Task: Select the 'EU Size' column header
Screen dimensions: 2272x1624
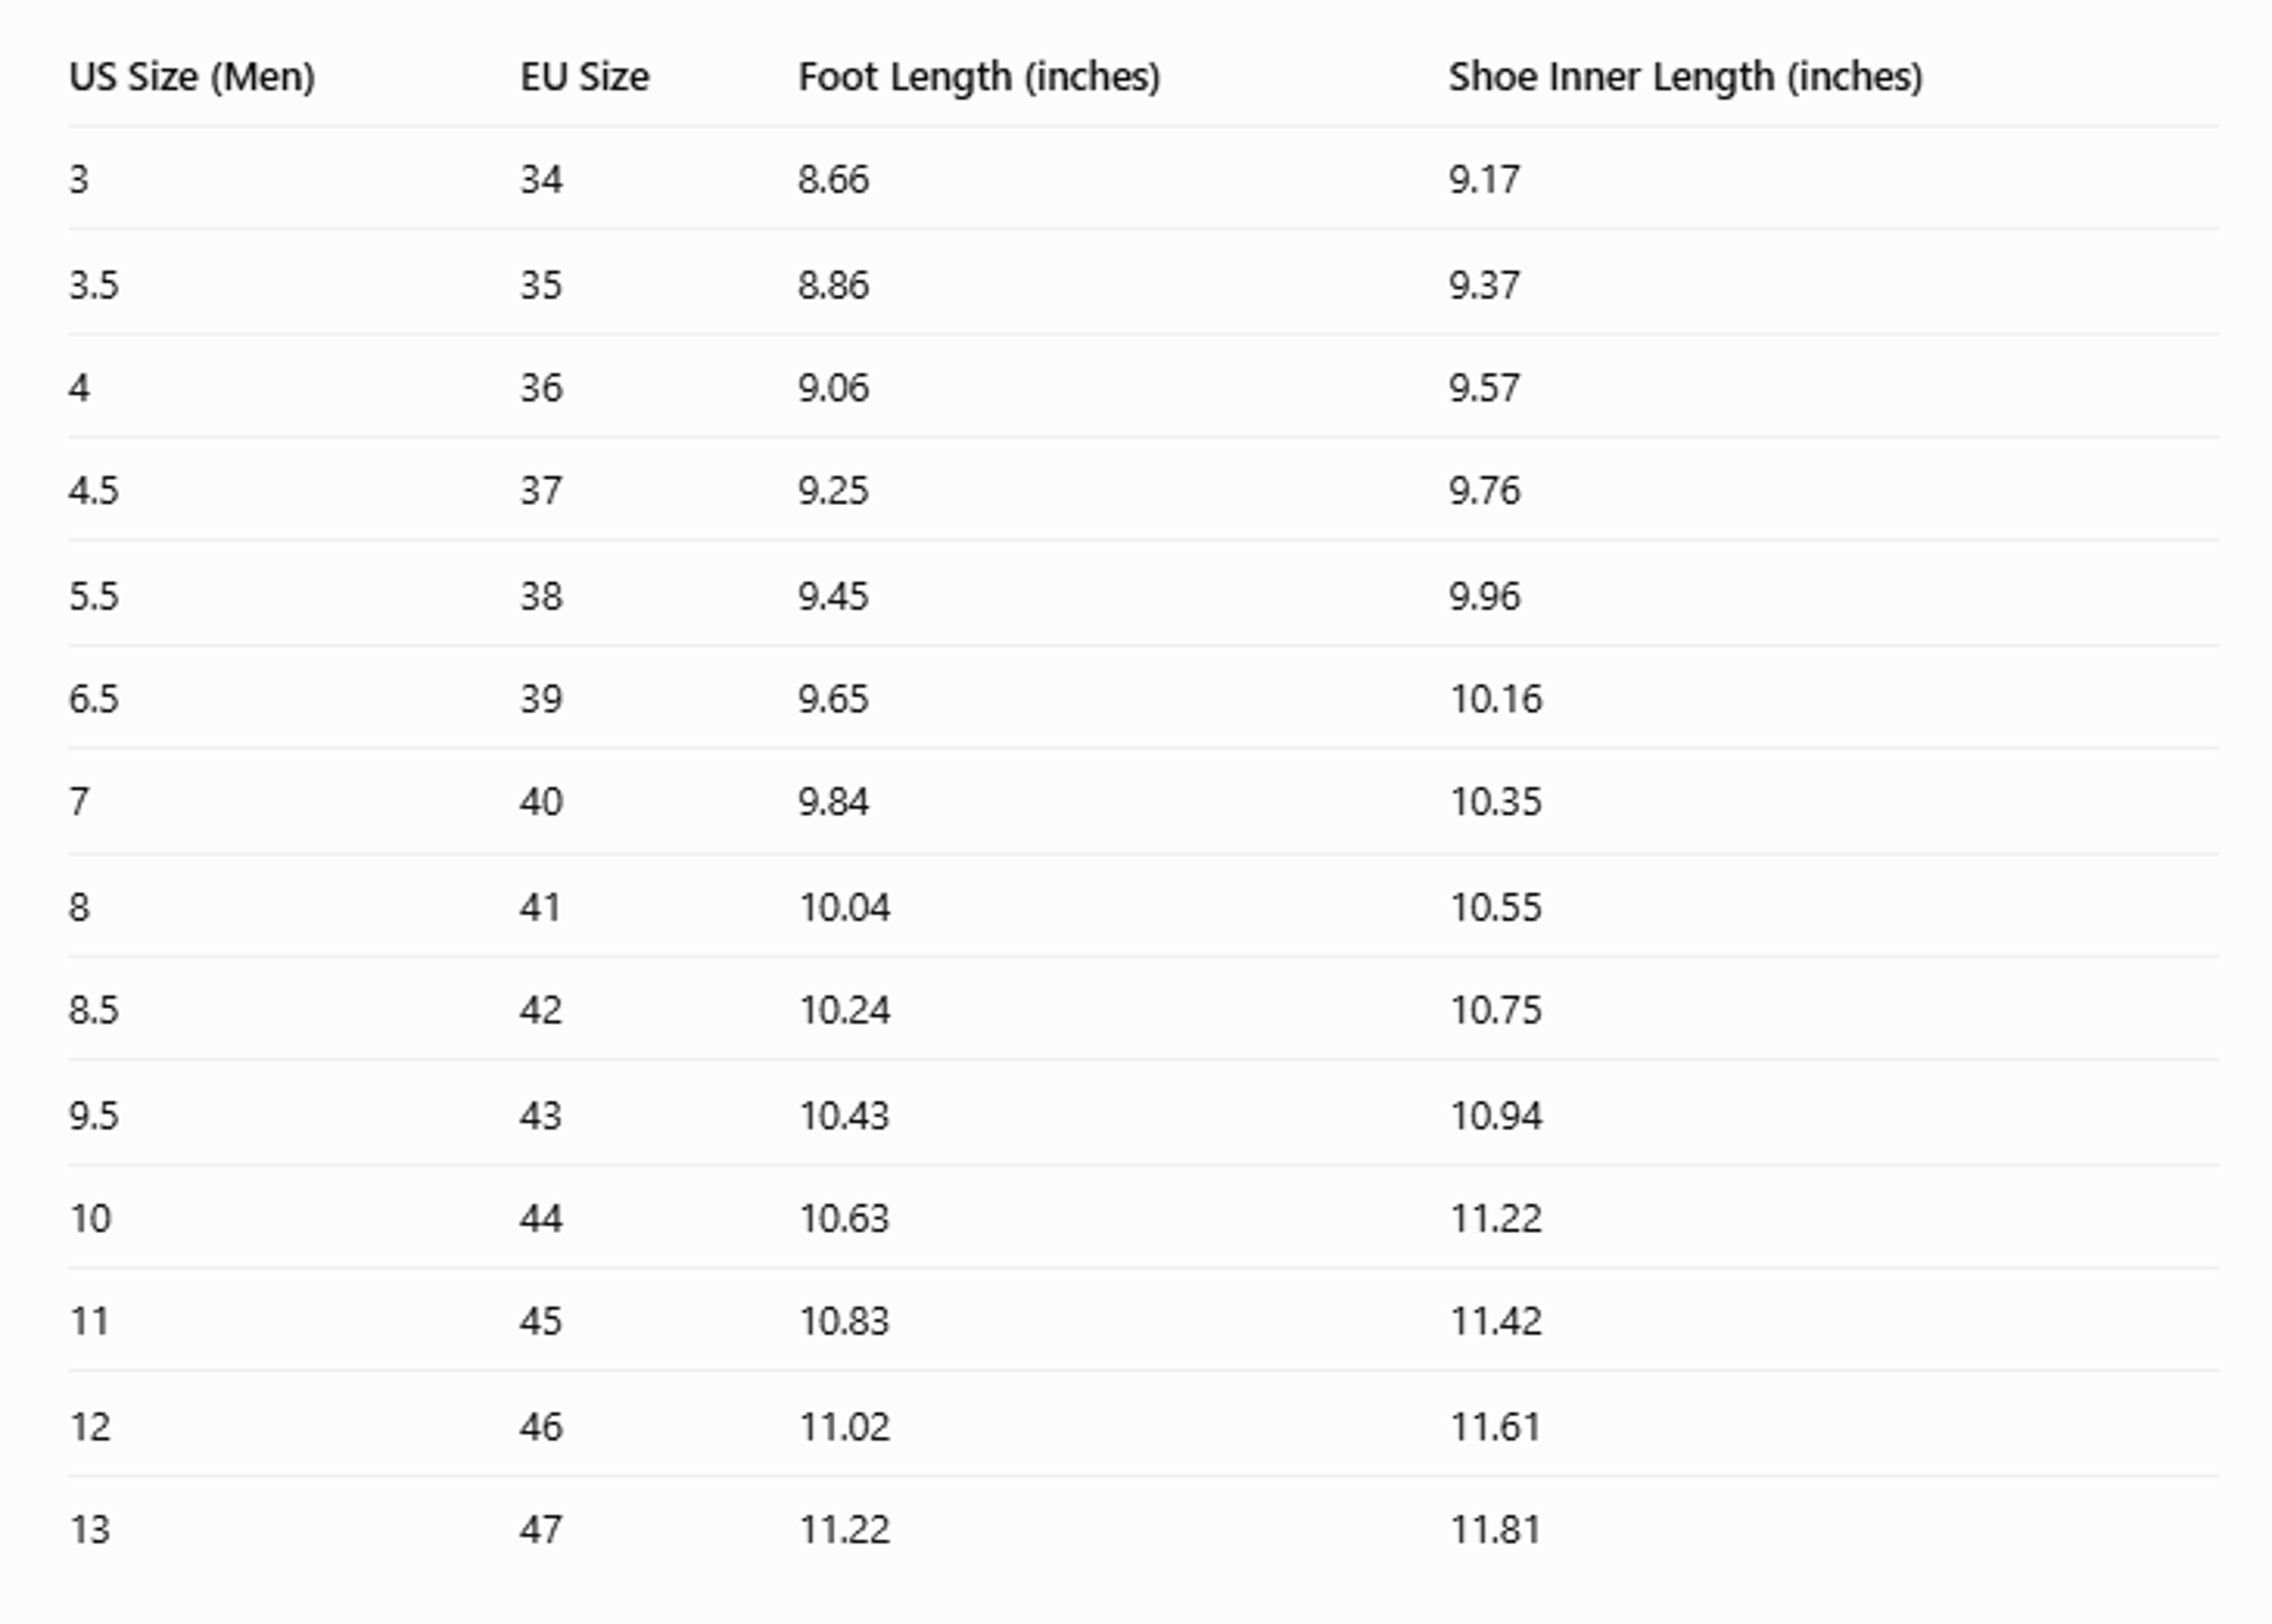Action: tap(584, 77)
